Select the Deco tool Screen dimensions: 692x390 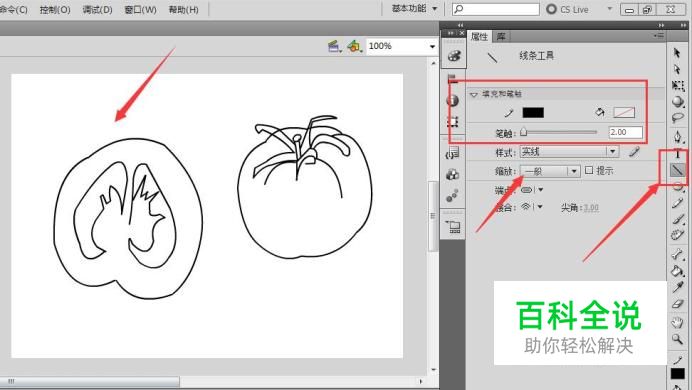pos(677,235)
